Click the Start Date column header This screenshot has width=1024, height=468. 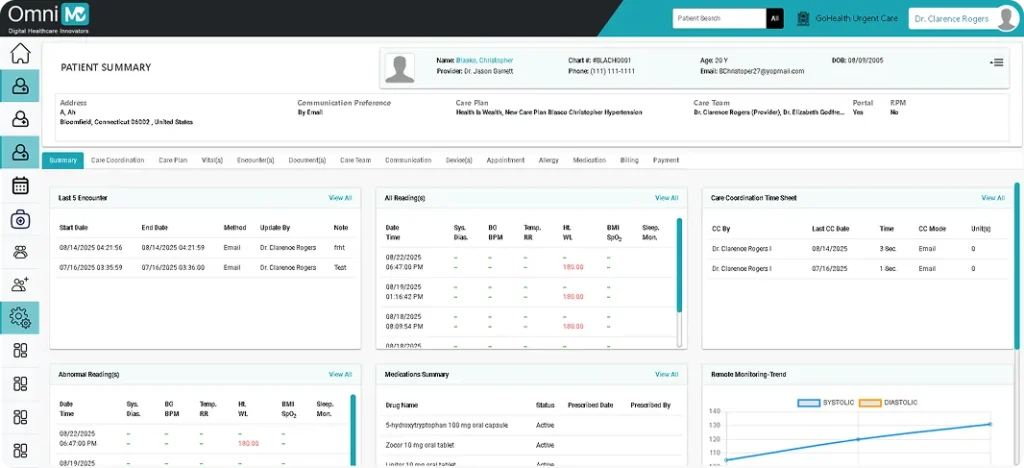point(73,228)
